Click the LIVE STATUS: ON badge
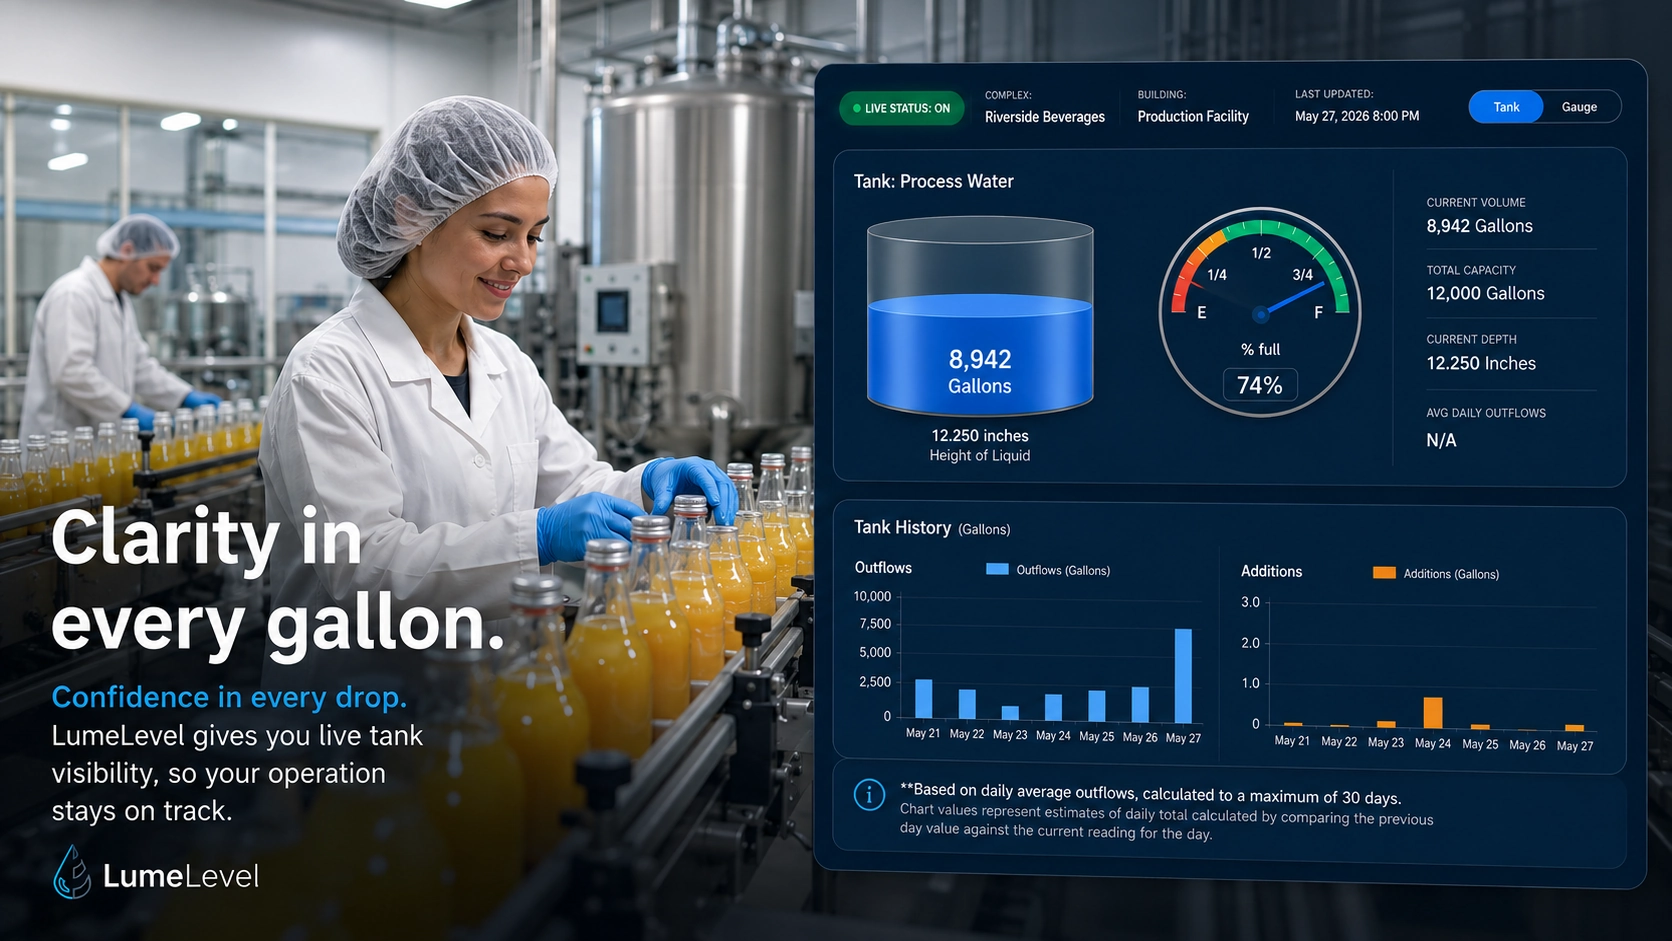The width and height of the screenshot is (1672, 941). 902,108
